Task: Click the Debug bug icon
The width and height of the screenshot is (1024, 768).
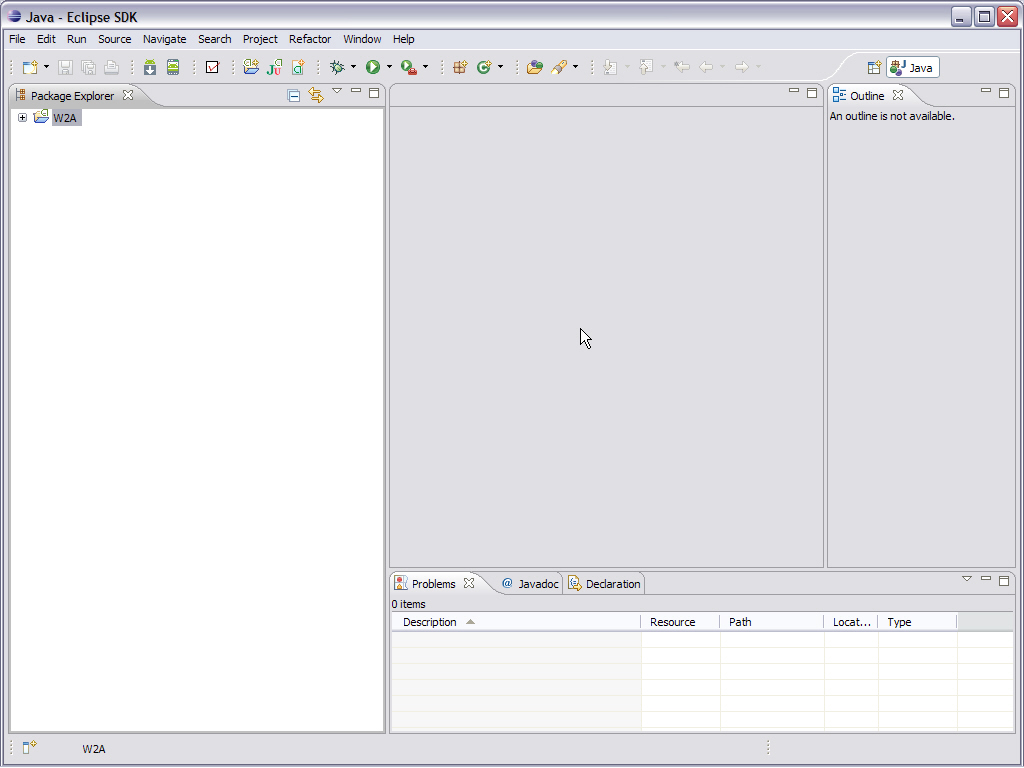Action: 338,67
